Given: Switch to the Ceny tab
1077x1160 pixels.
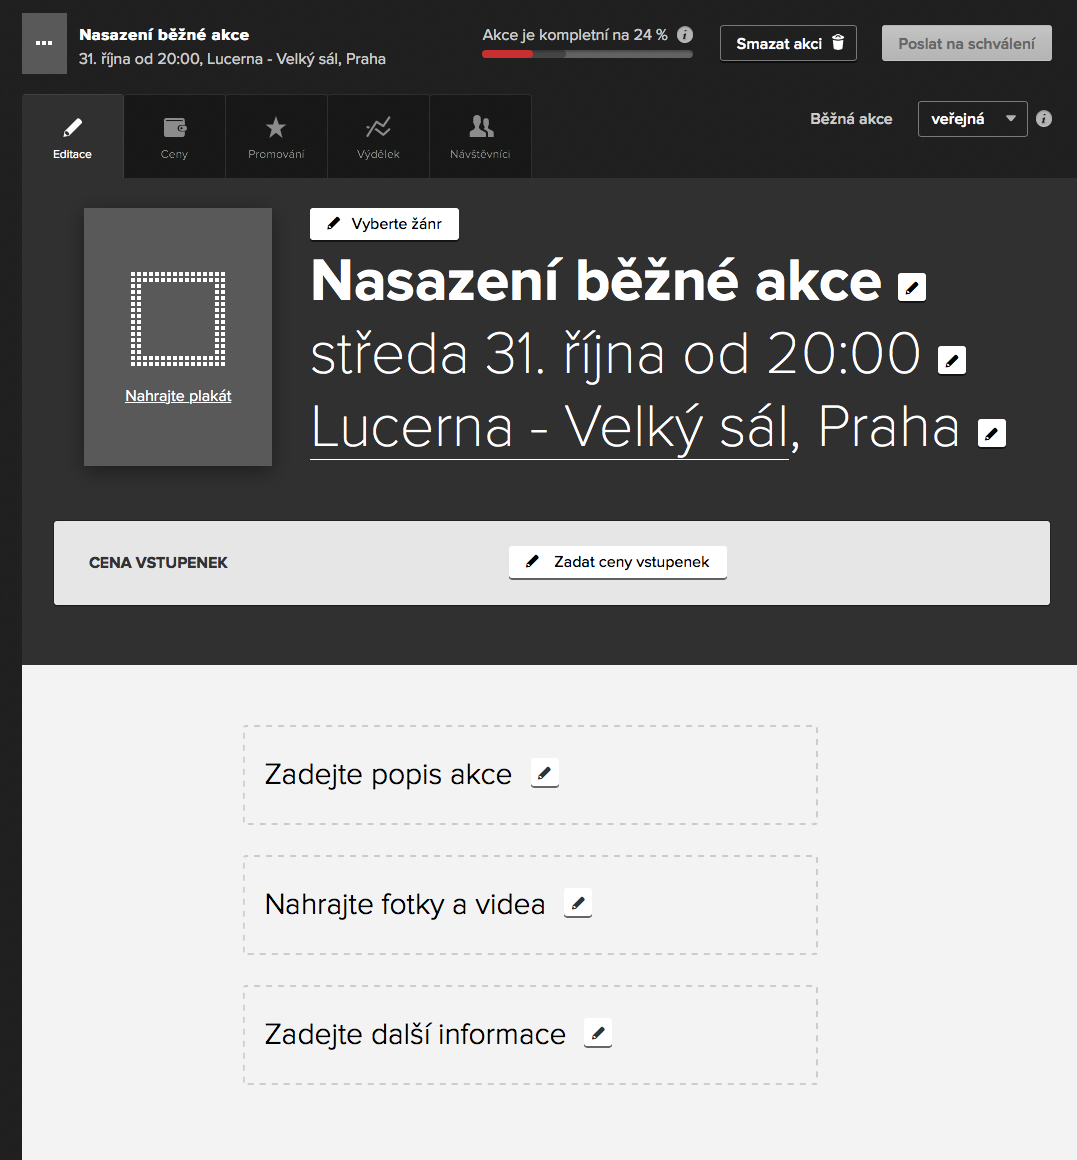Looking at the screenshot, I should point(174,137).
